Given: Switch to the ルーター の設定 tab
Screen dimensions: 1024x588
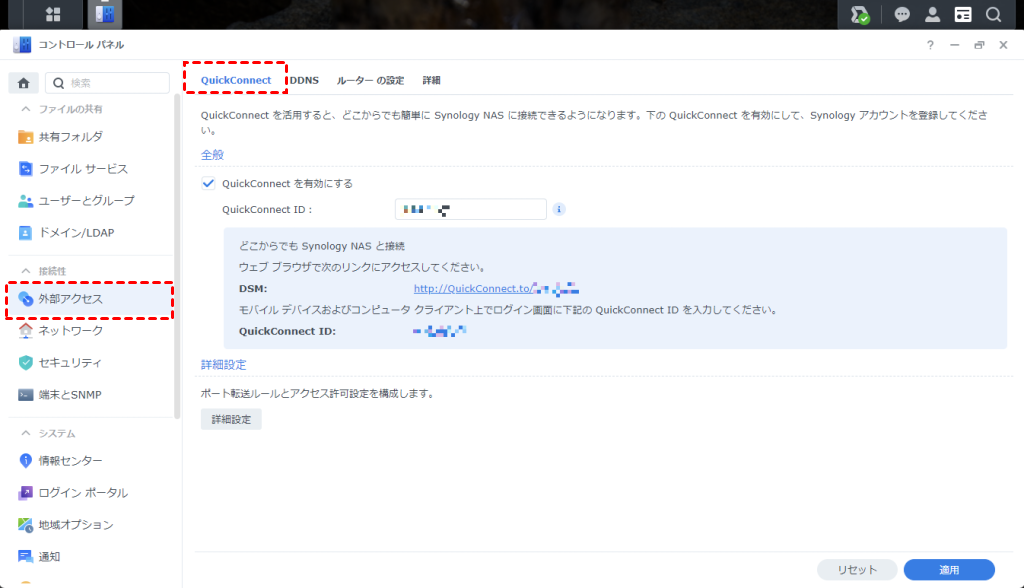Looking at the screenshot, I should pos(370,80).
